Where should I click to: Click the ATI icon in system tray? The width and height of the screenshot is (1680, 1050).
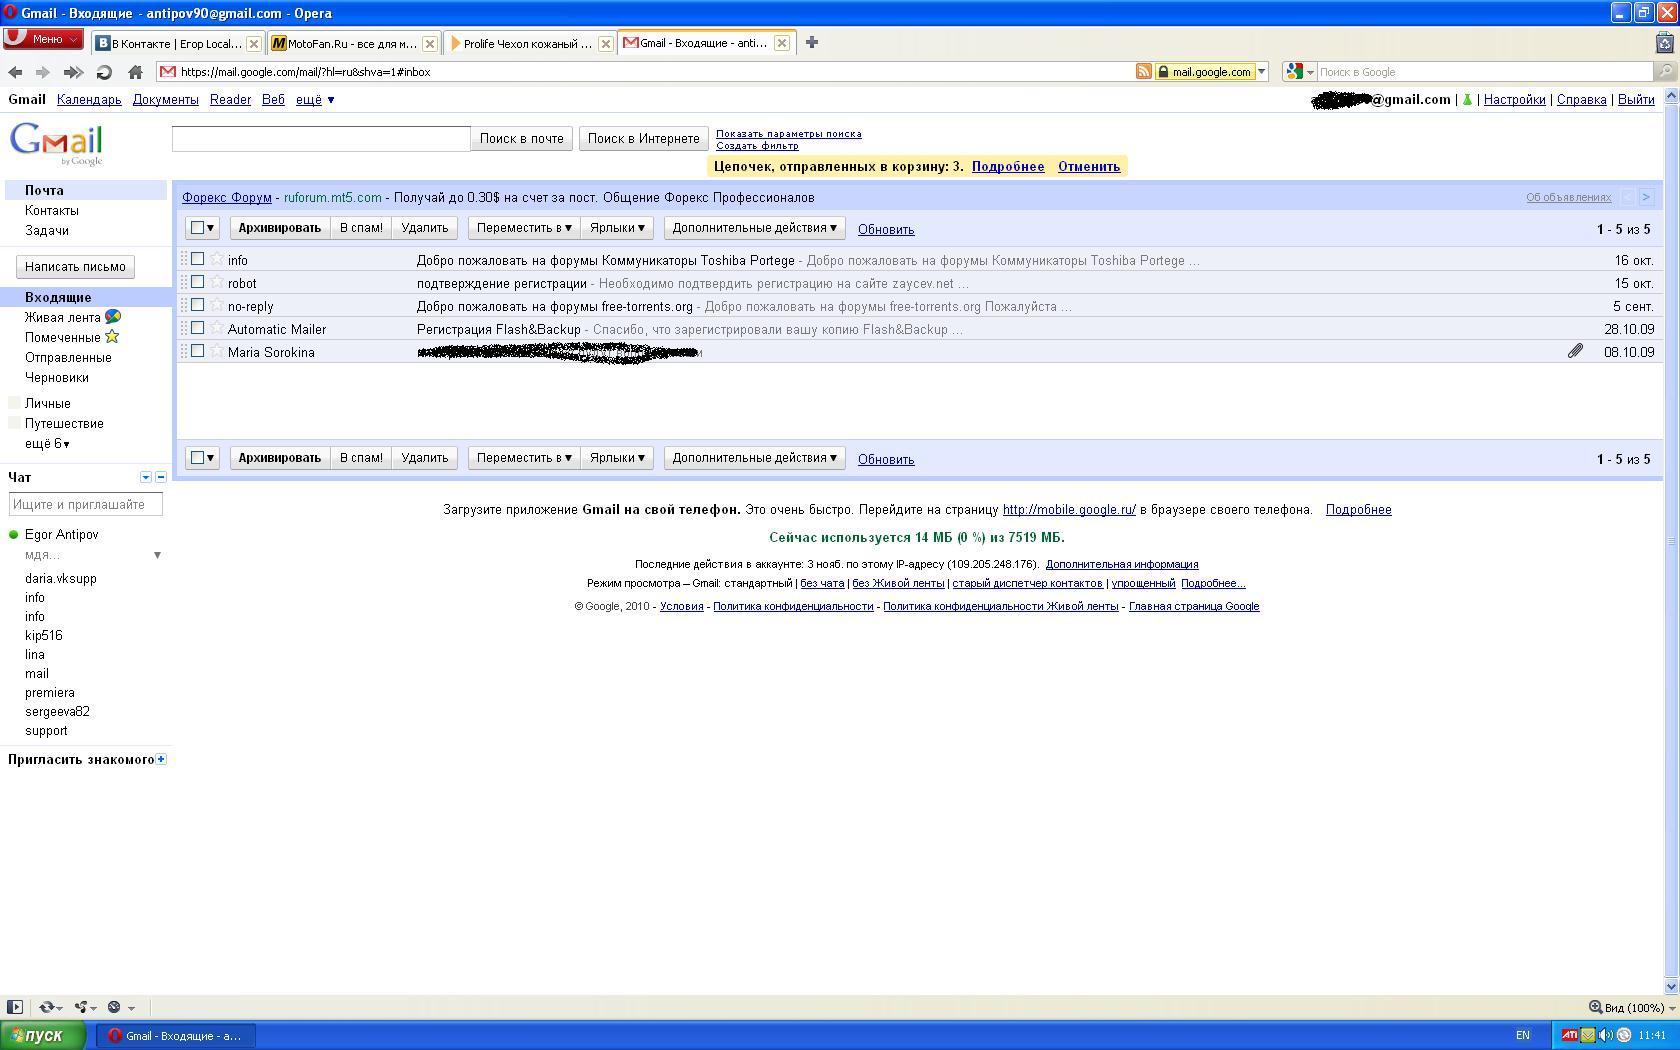(1569, 1035)
